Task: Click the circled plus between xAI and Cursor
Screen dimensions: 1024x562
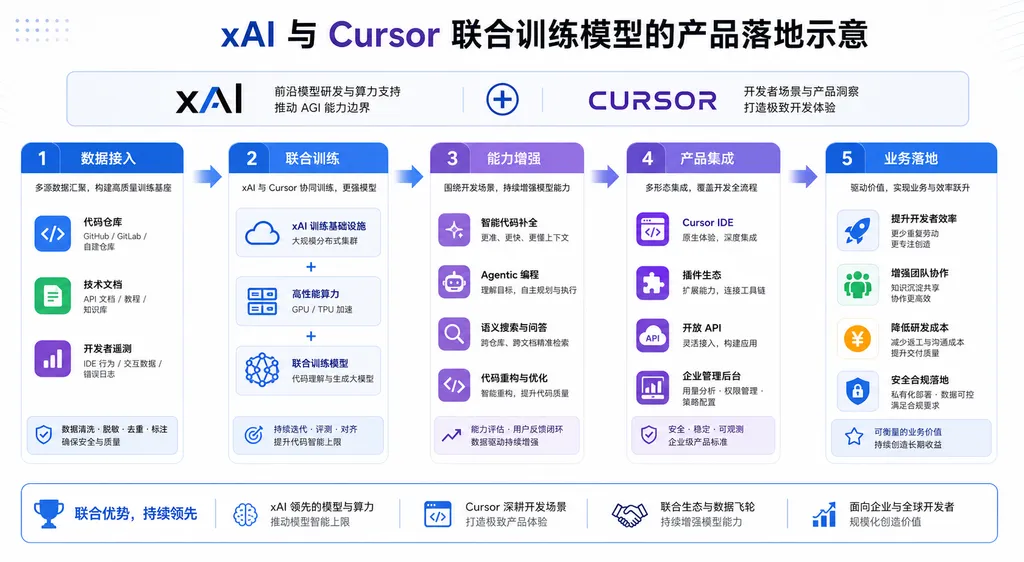Action: click(502, 99)
